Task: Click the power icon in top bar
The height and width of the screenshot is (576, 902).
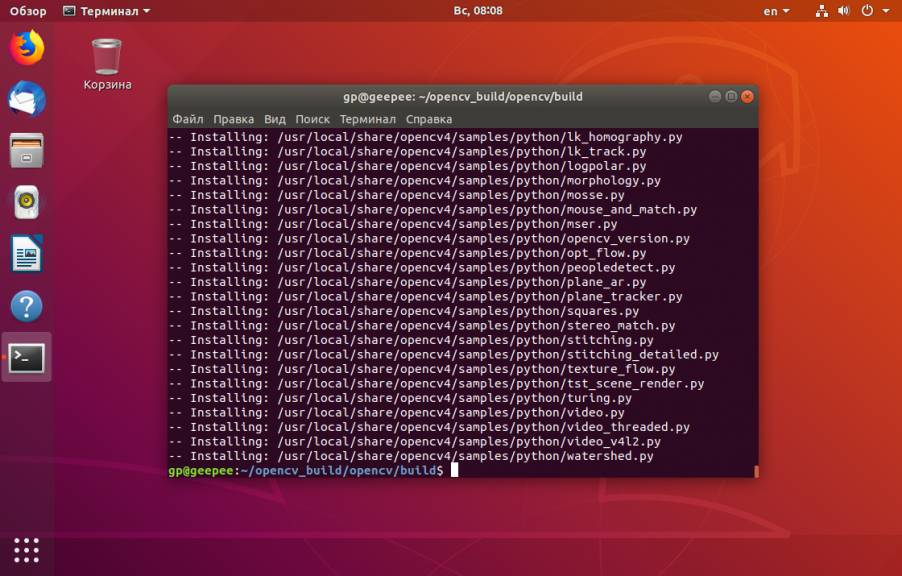Action: 867,11
